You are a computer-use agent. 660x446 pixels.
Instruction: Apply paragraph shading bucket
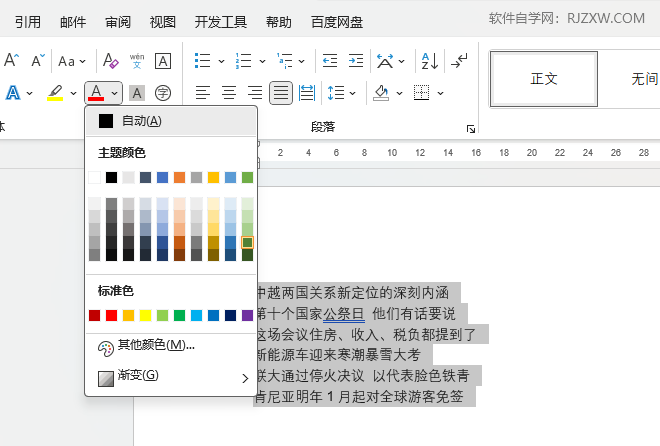click(x=381, y=93)
